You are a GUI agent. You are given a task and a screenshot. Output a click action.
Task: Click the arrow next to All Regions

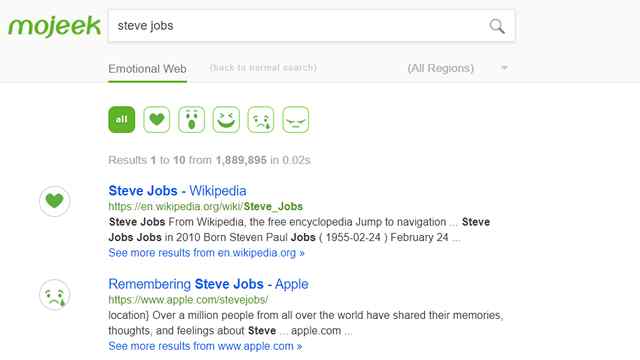(x=504, y=68)
